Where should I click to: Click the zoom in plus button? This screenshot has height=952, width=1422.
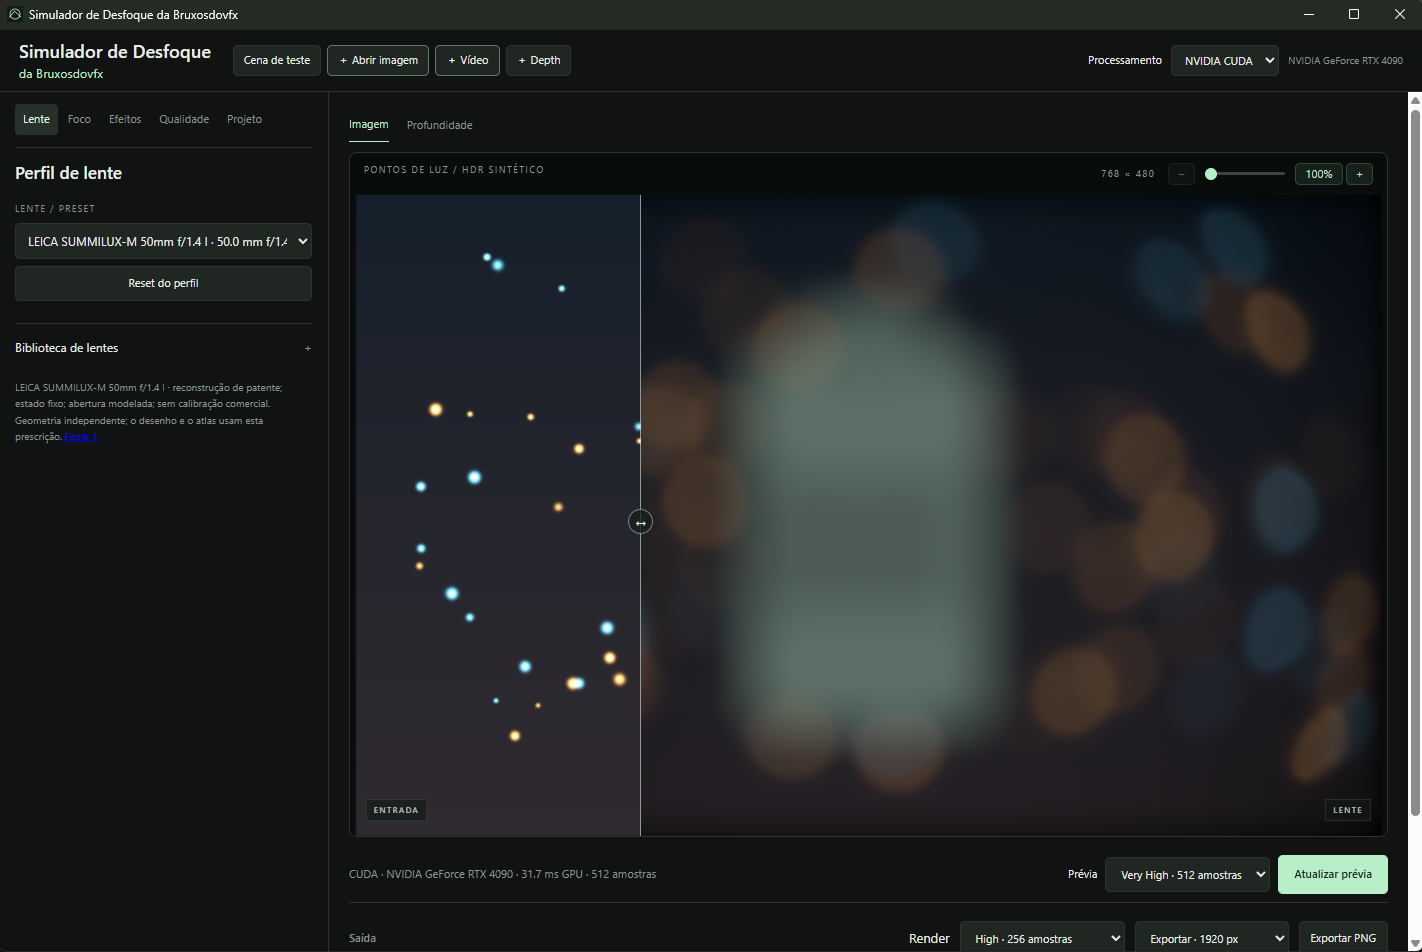coord(1359,174)
